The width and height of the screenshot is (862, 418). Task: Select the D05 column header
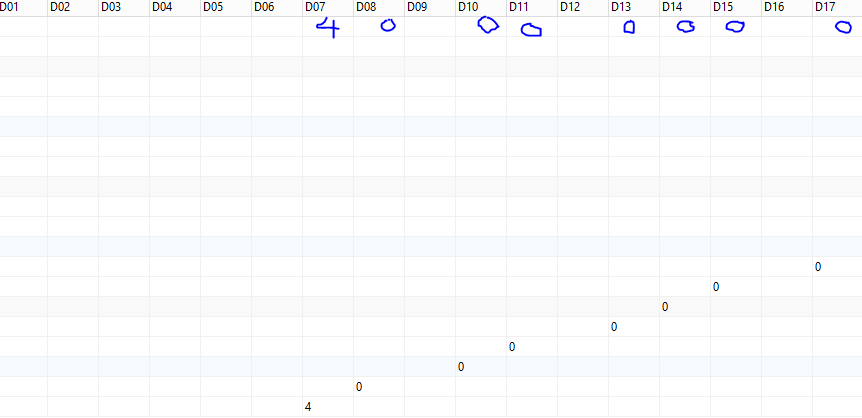pyautogui.click(x=226, y=8)
